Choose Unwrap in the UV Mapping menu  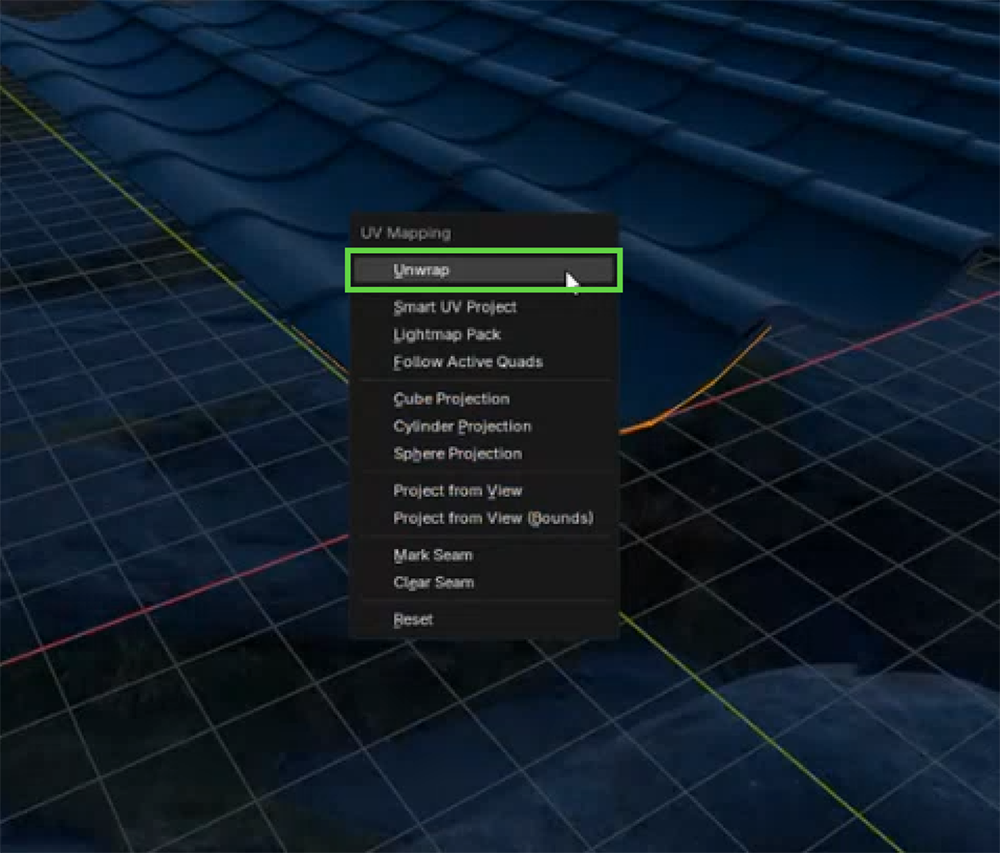(483, 270)
